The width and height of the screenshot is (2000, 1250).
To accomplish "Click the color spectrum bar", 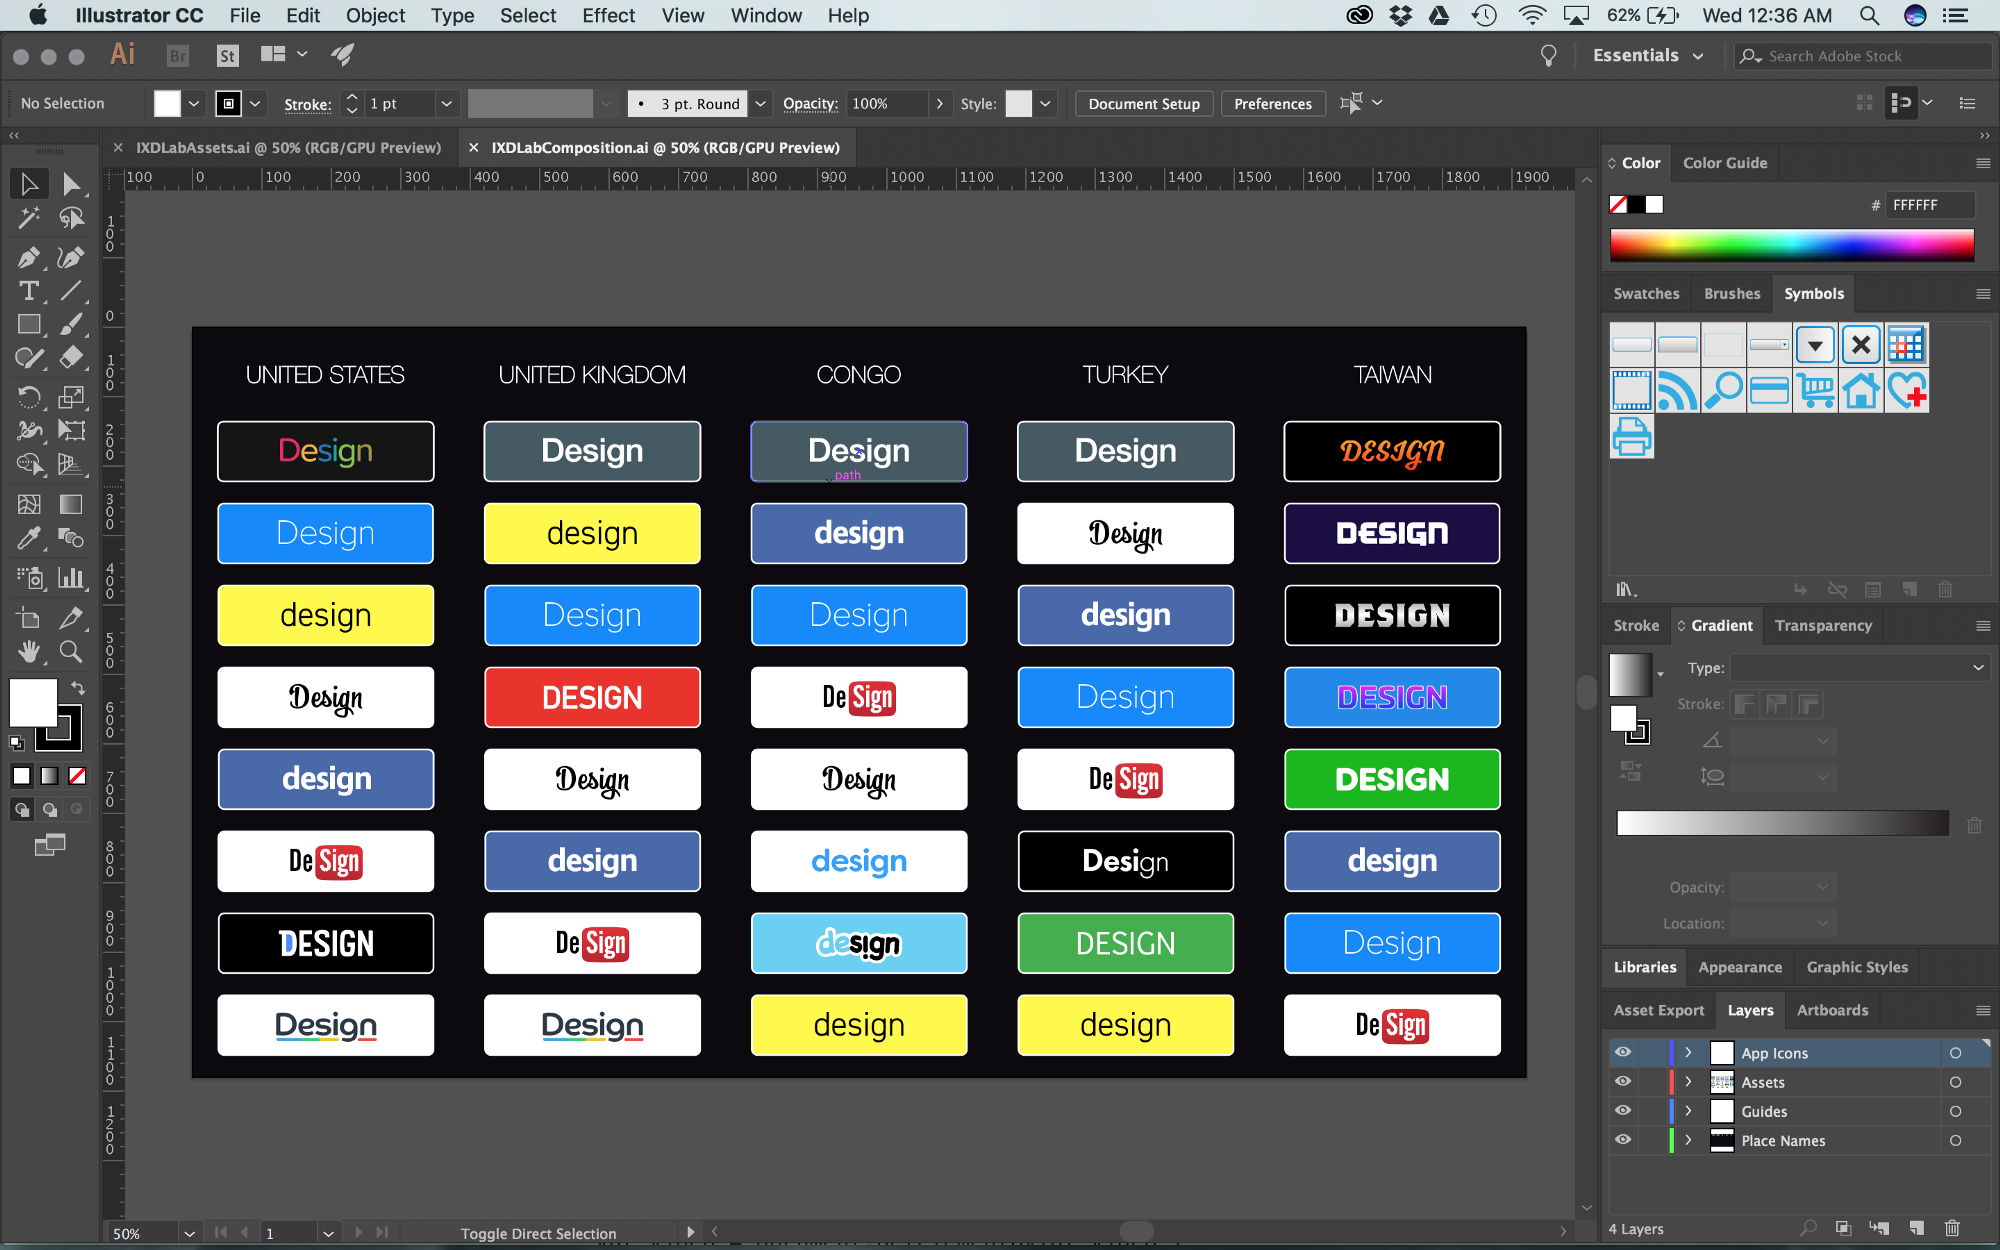I will coord(1791,245).
